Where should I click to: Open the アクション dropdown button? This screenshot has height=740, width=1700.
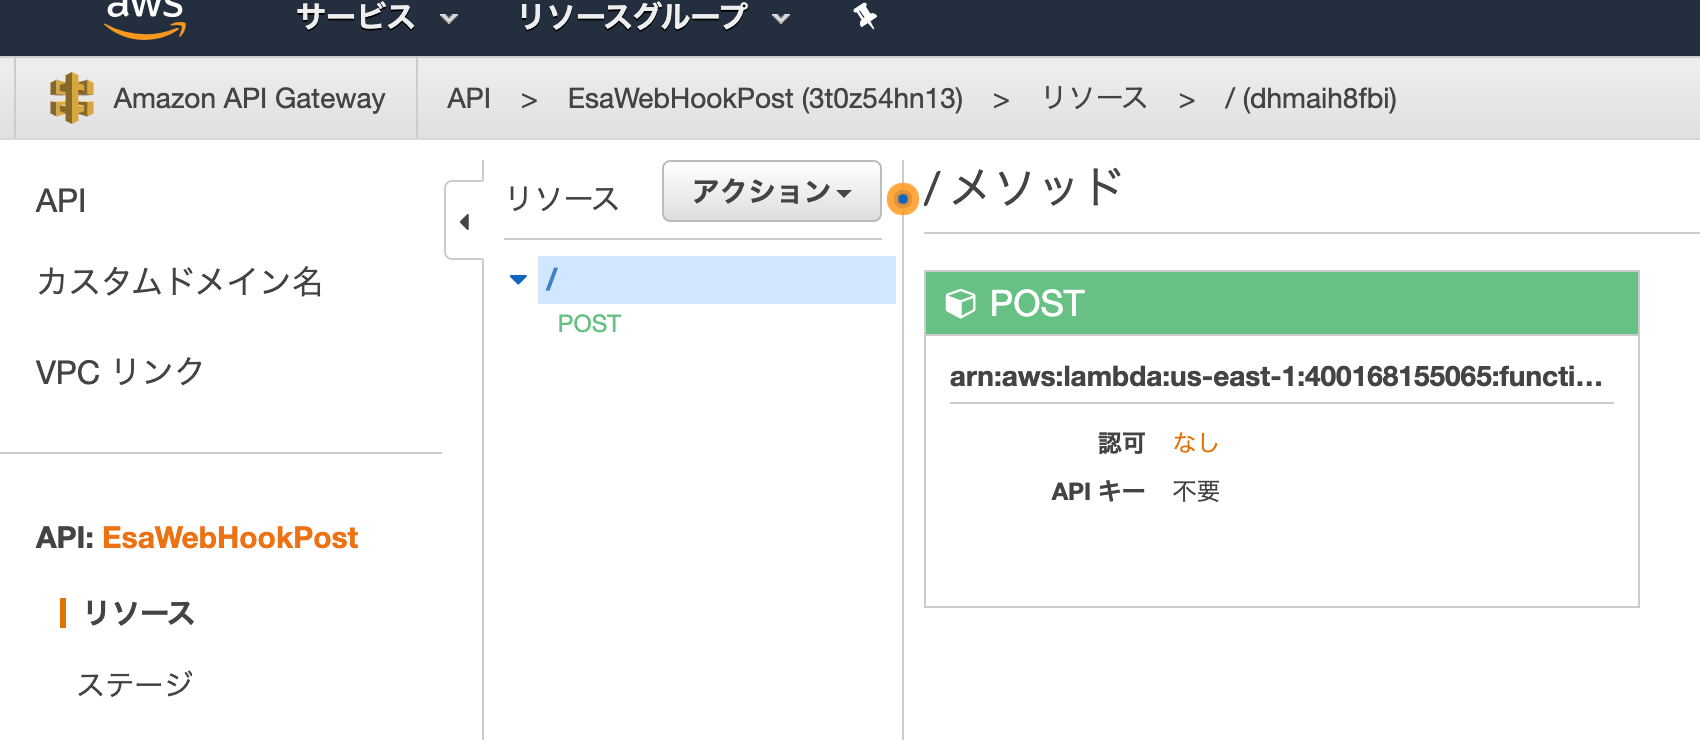pos(772,191)
